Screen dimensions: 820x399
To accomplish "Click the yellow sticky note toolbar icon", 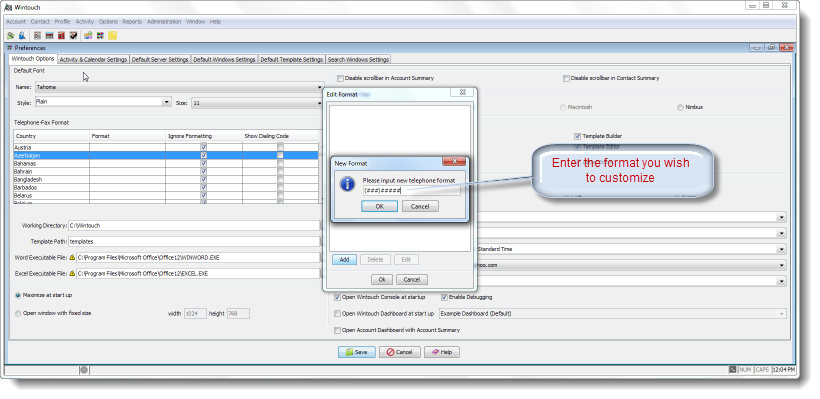I will [112, 36].
